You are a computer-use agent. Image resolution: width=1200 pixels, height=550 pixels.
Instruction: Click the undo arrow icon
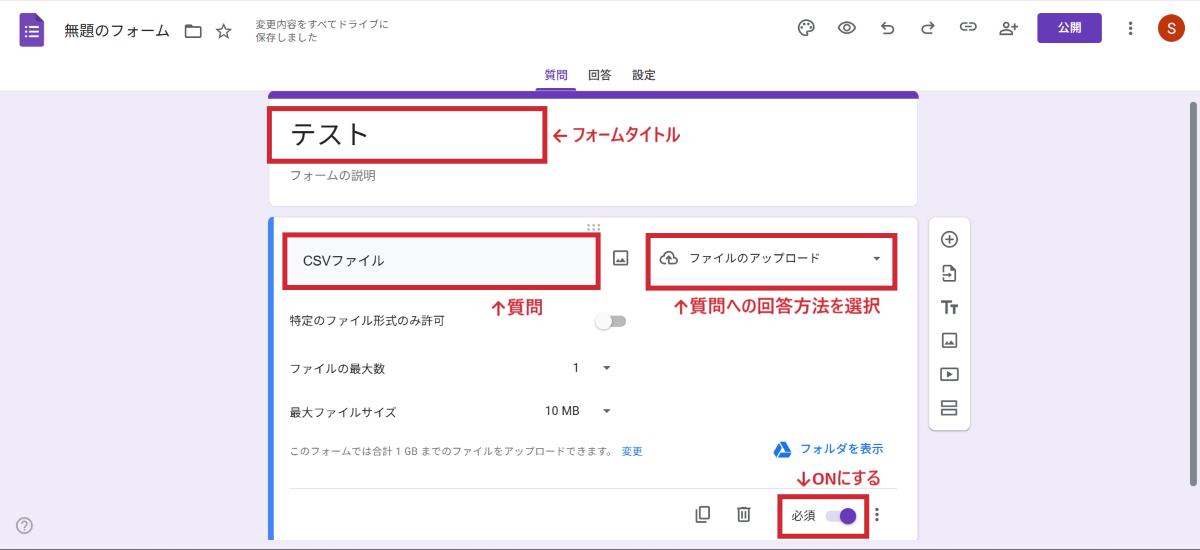click(887, 28)
